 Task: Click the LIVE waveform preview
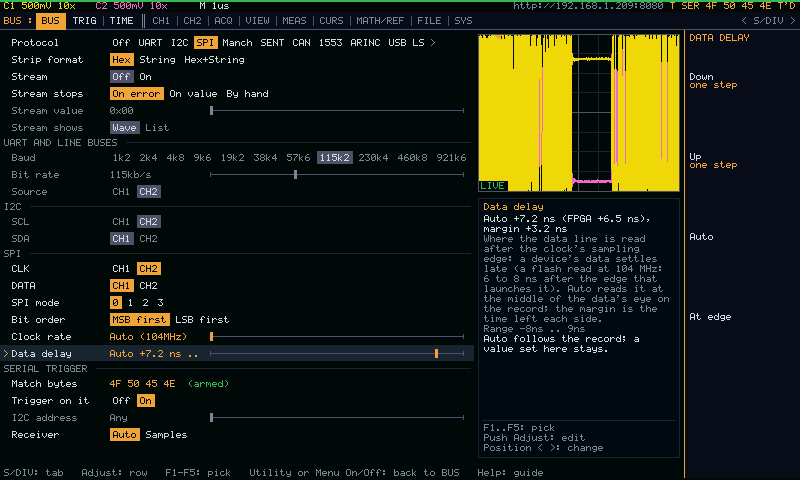tap(579, 113)
